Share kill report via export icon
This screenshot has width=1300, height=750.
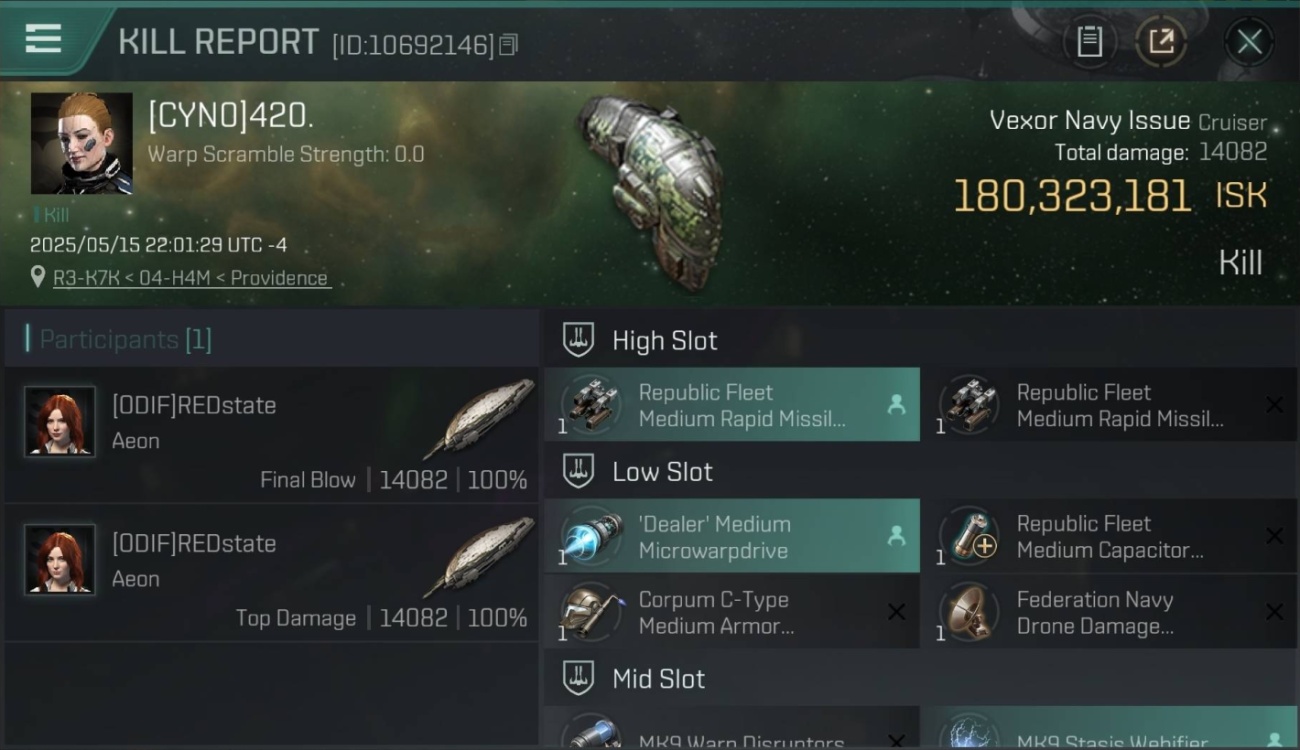(1161, 42)
